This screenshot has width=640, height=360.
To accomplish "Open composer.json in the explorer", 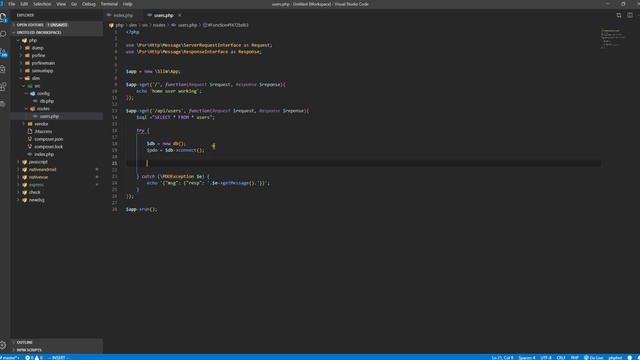I will tap(57, 139).
